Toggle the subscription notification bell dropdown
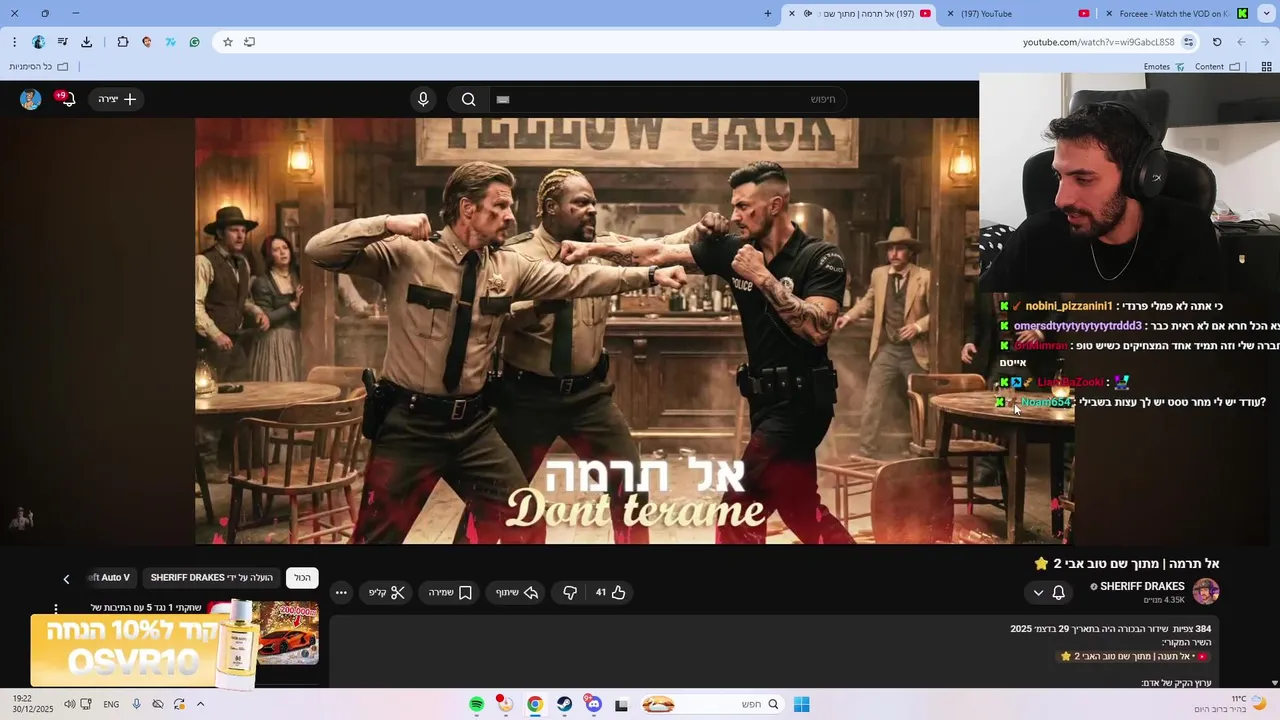 click(x=1049, y=592)
